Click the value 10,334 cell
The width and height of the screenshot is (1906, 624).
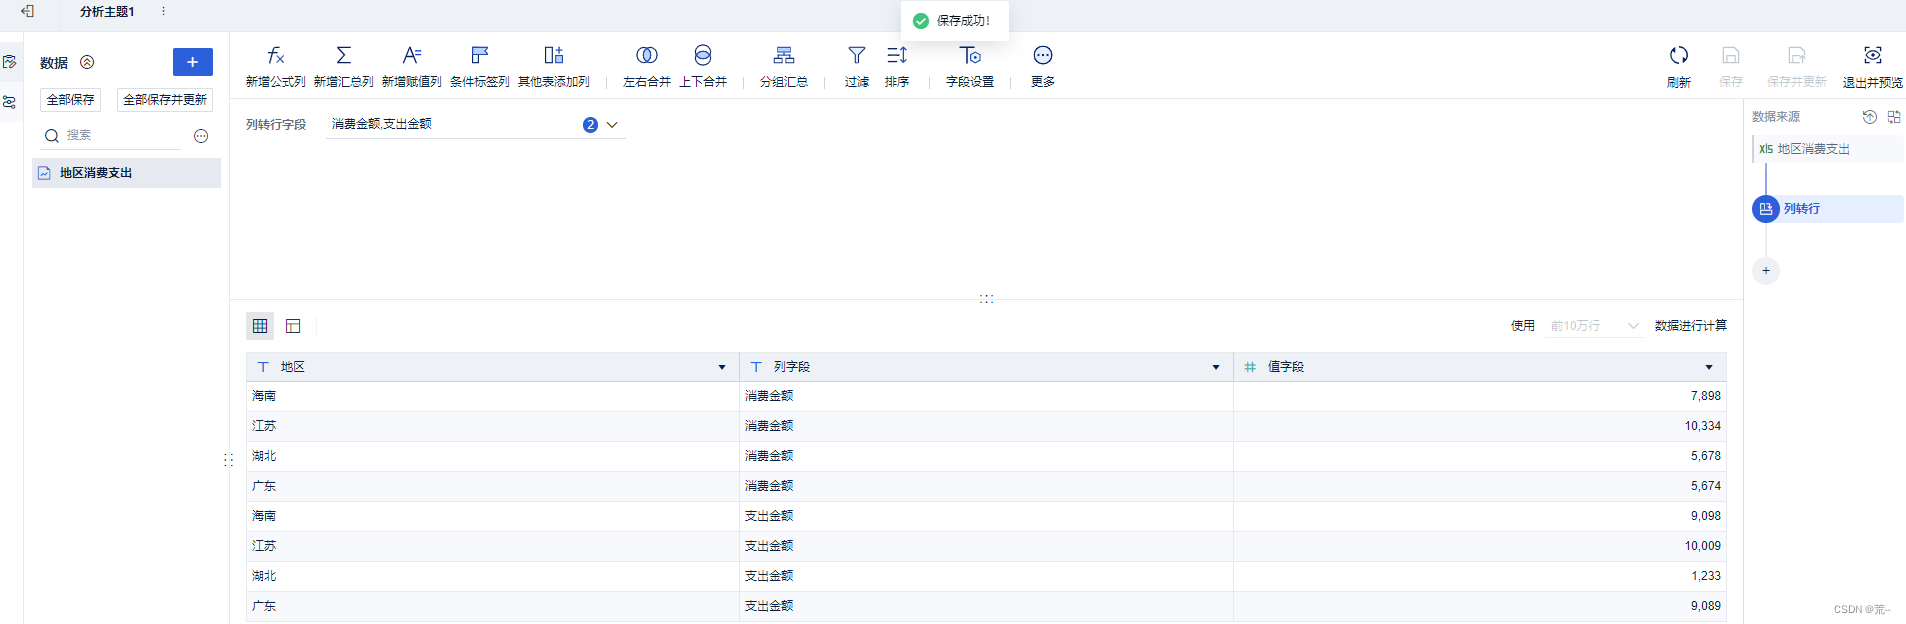[1480, 426]
